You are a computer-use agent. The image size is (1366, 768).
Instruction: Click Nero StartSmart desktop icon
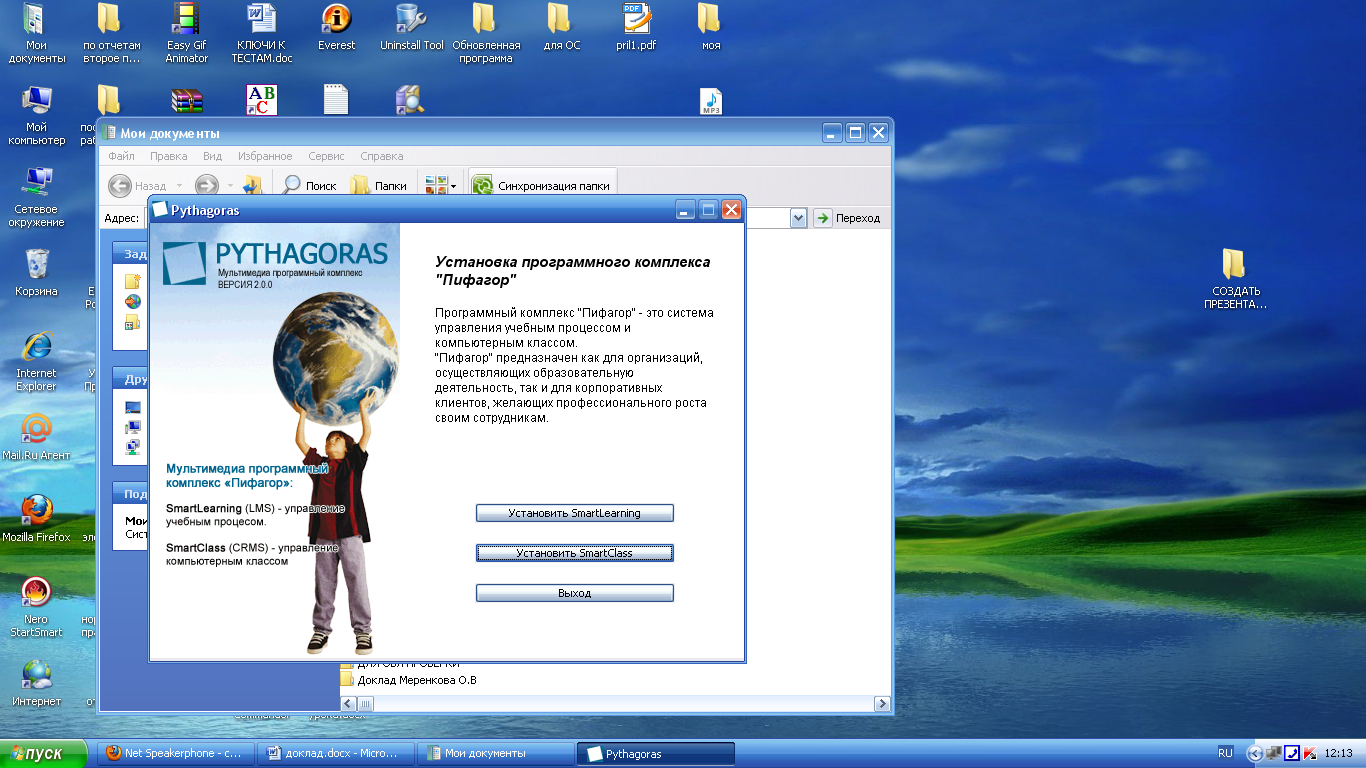click(36, 607)
